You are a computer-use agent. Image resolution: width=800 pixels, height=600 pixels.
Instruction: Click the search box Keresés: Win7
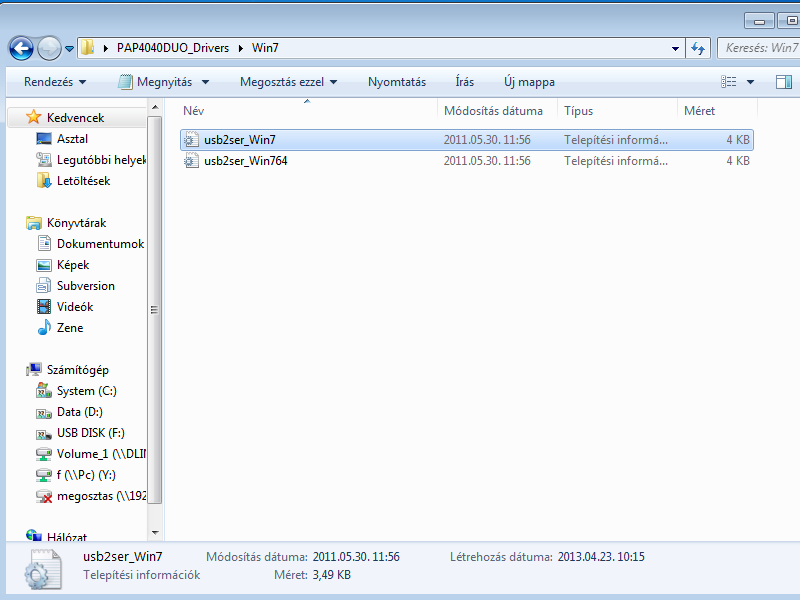(x=758, y=48)
